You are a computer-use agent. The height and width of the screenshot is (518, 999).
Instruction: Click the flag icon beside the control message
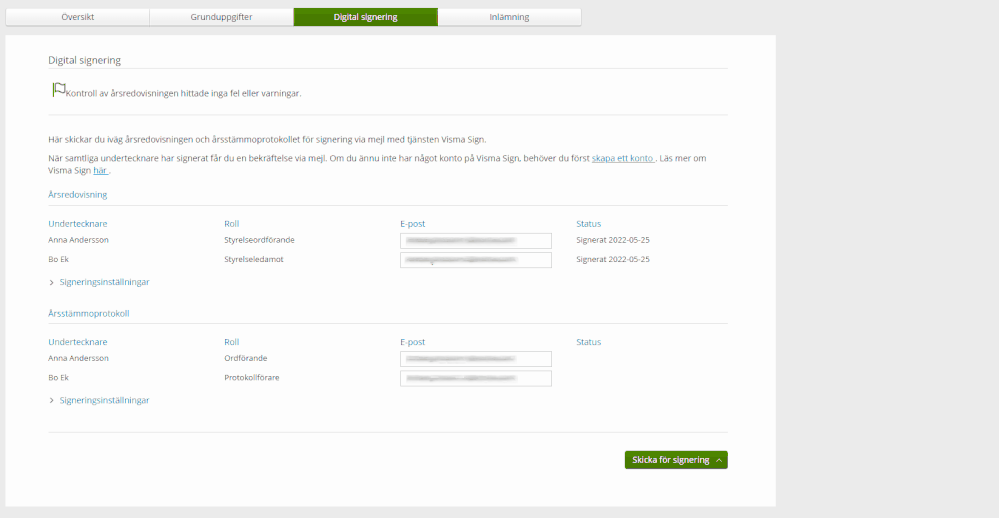pos(59,90)
